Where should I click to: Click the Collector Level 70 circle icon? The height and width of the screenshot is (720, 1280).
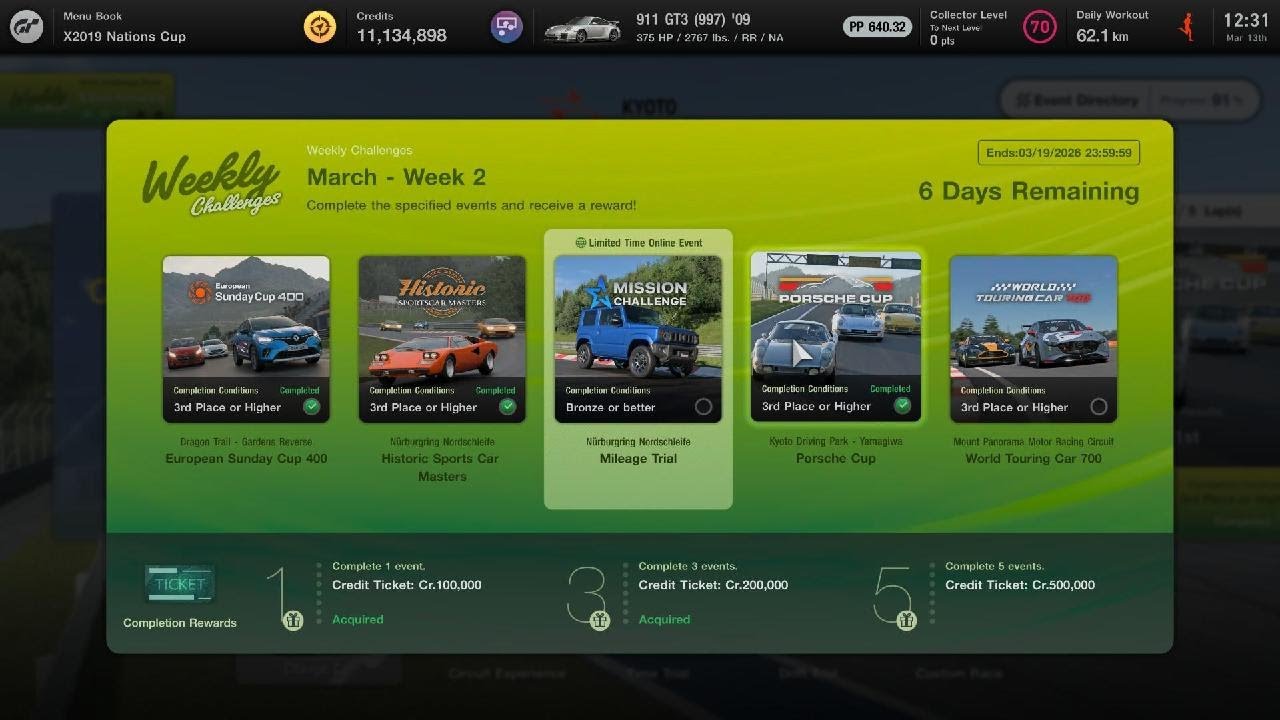pos(1040,27)
